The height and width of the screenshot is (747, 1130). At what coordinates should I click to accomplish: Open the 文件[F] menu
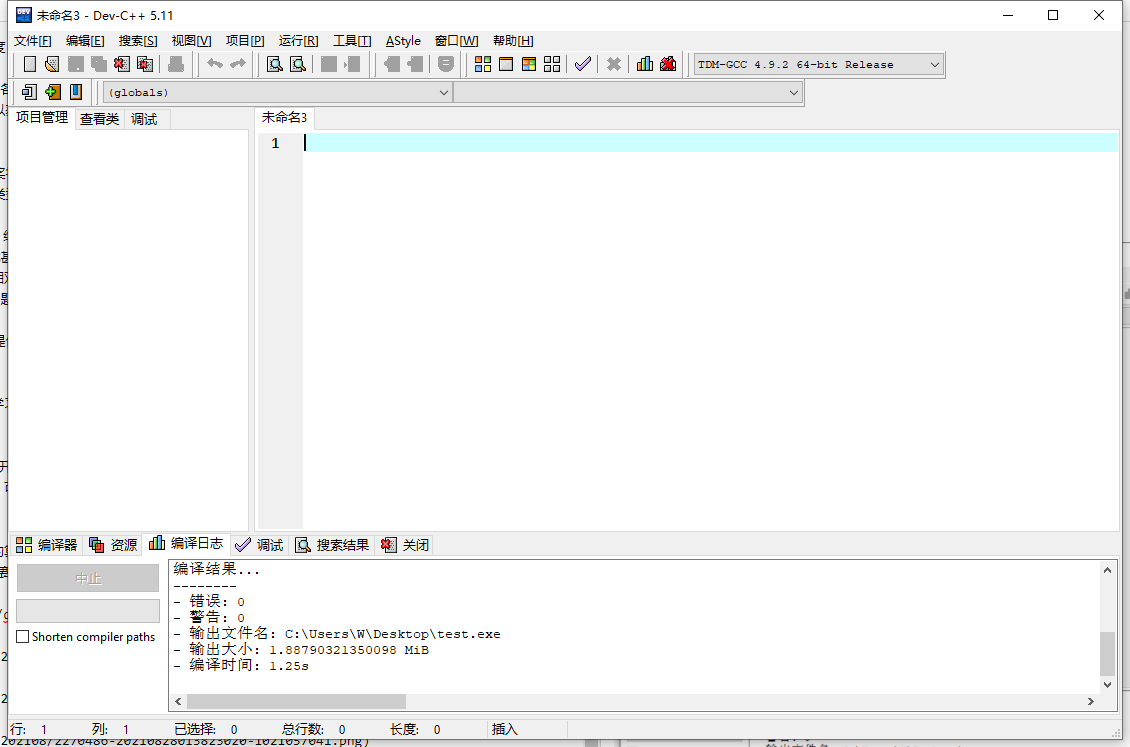click(x=32, y=41)
